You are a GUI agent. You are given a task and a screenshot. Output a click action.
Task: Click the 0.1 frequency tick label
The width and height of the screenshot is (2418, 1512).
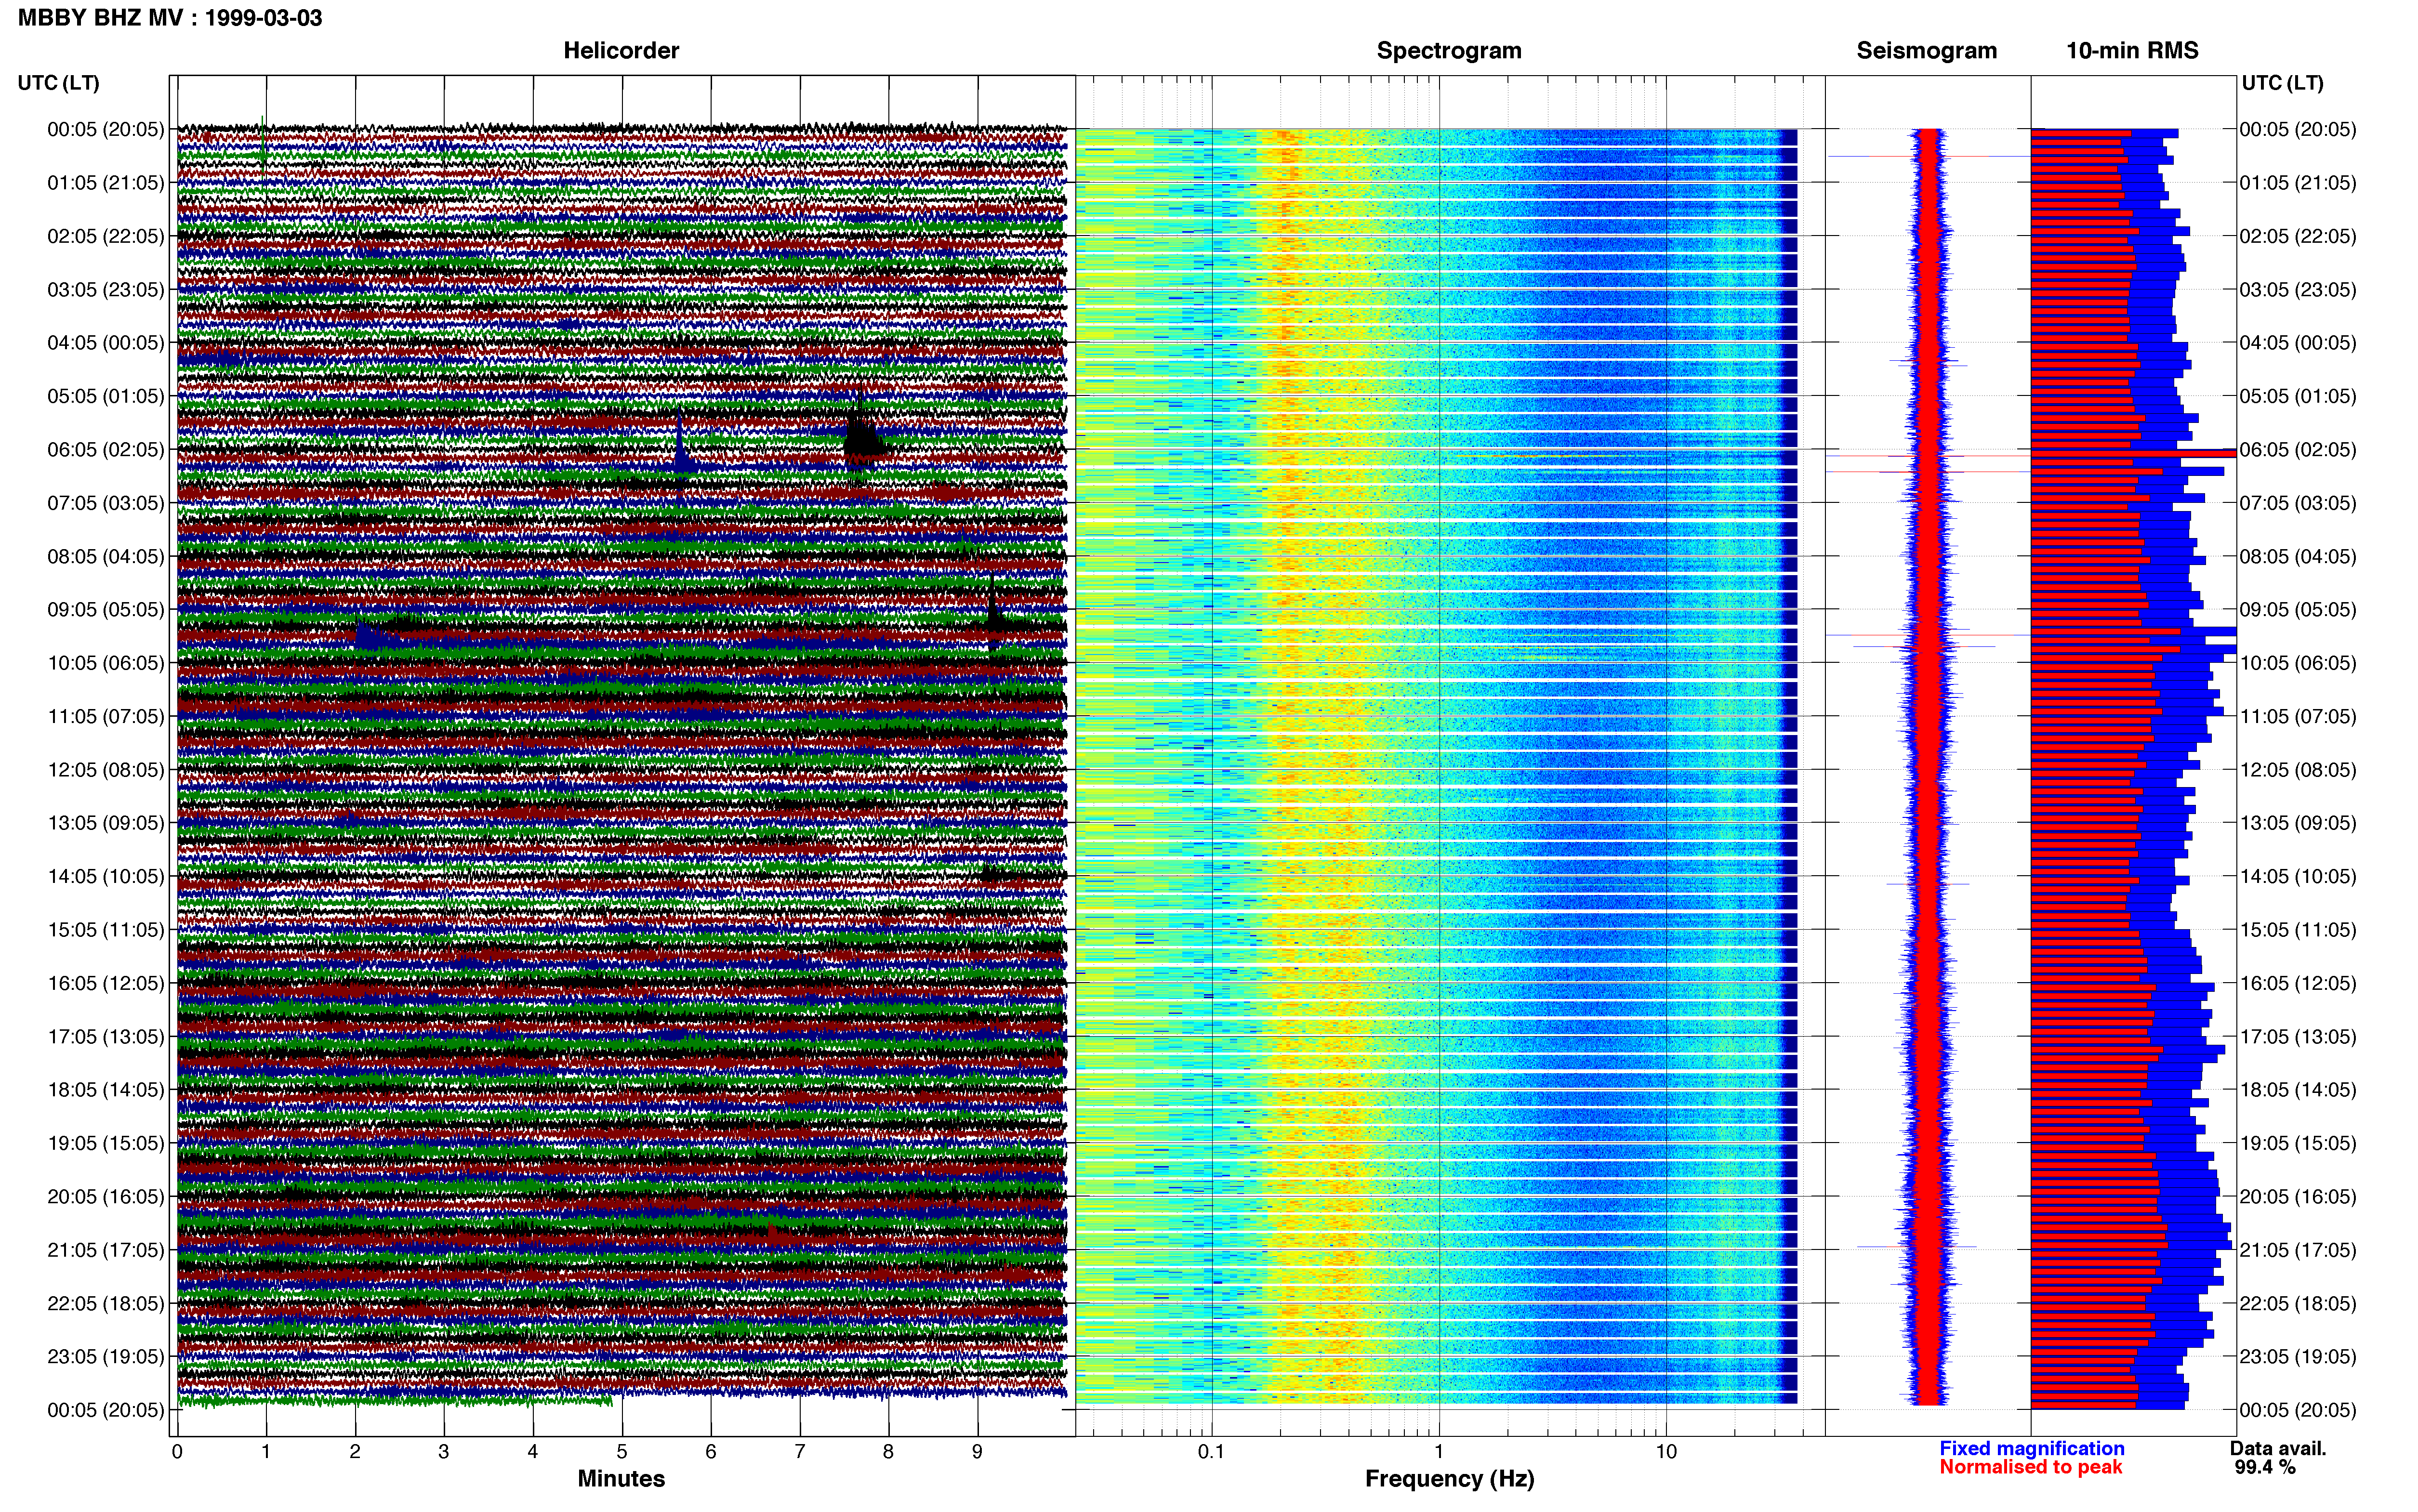(1211, 1451)
